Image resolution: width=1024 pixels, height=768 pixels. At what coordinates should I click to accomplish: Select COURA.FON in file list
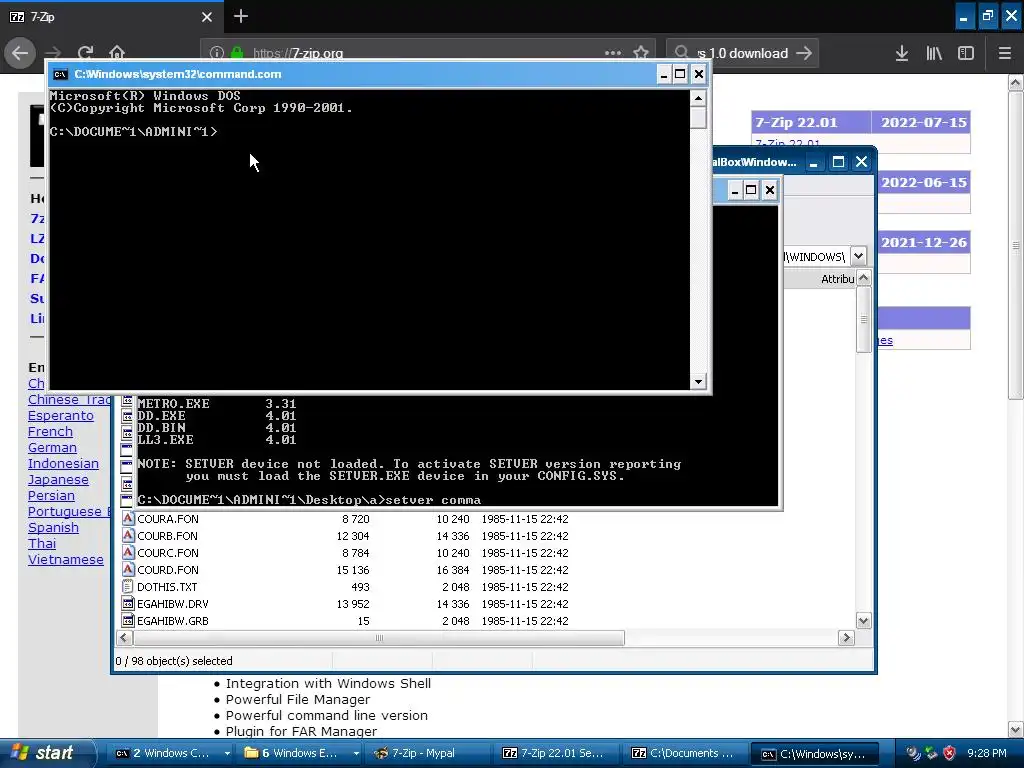pos(168,519)
